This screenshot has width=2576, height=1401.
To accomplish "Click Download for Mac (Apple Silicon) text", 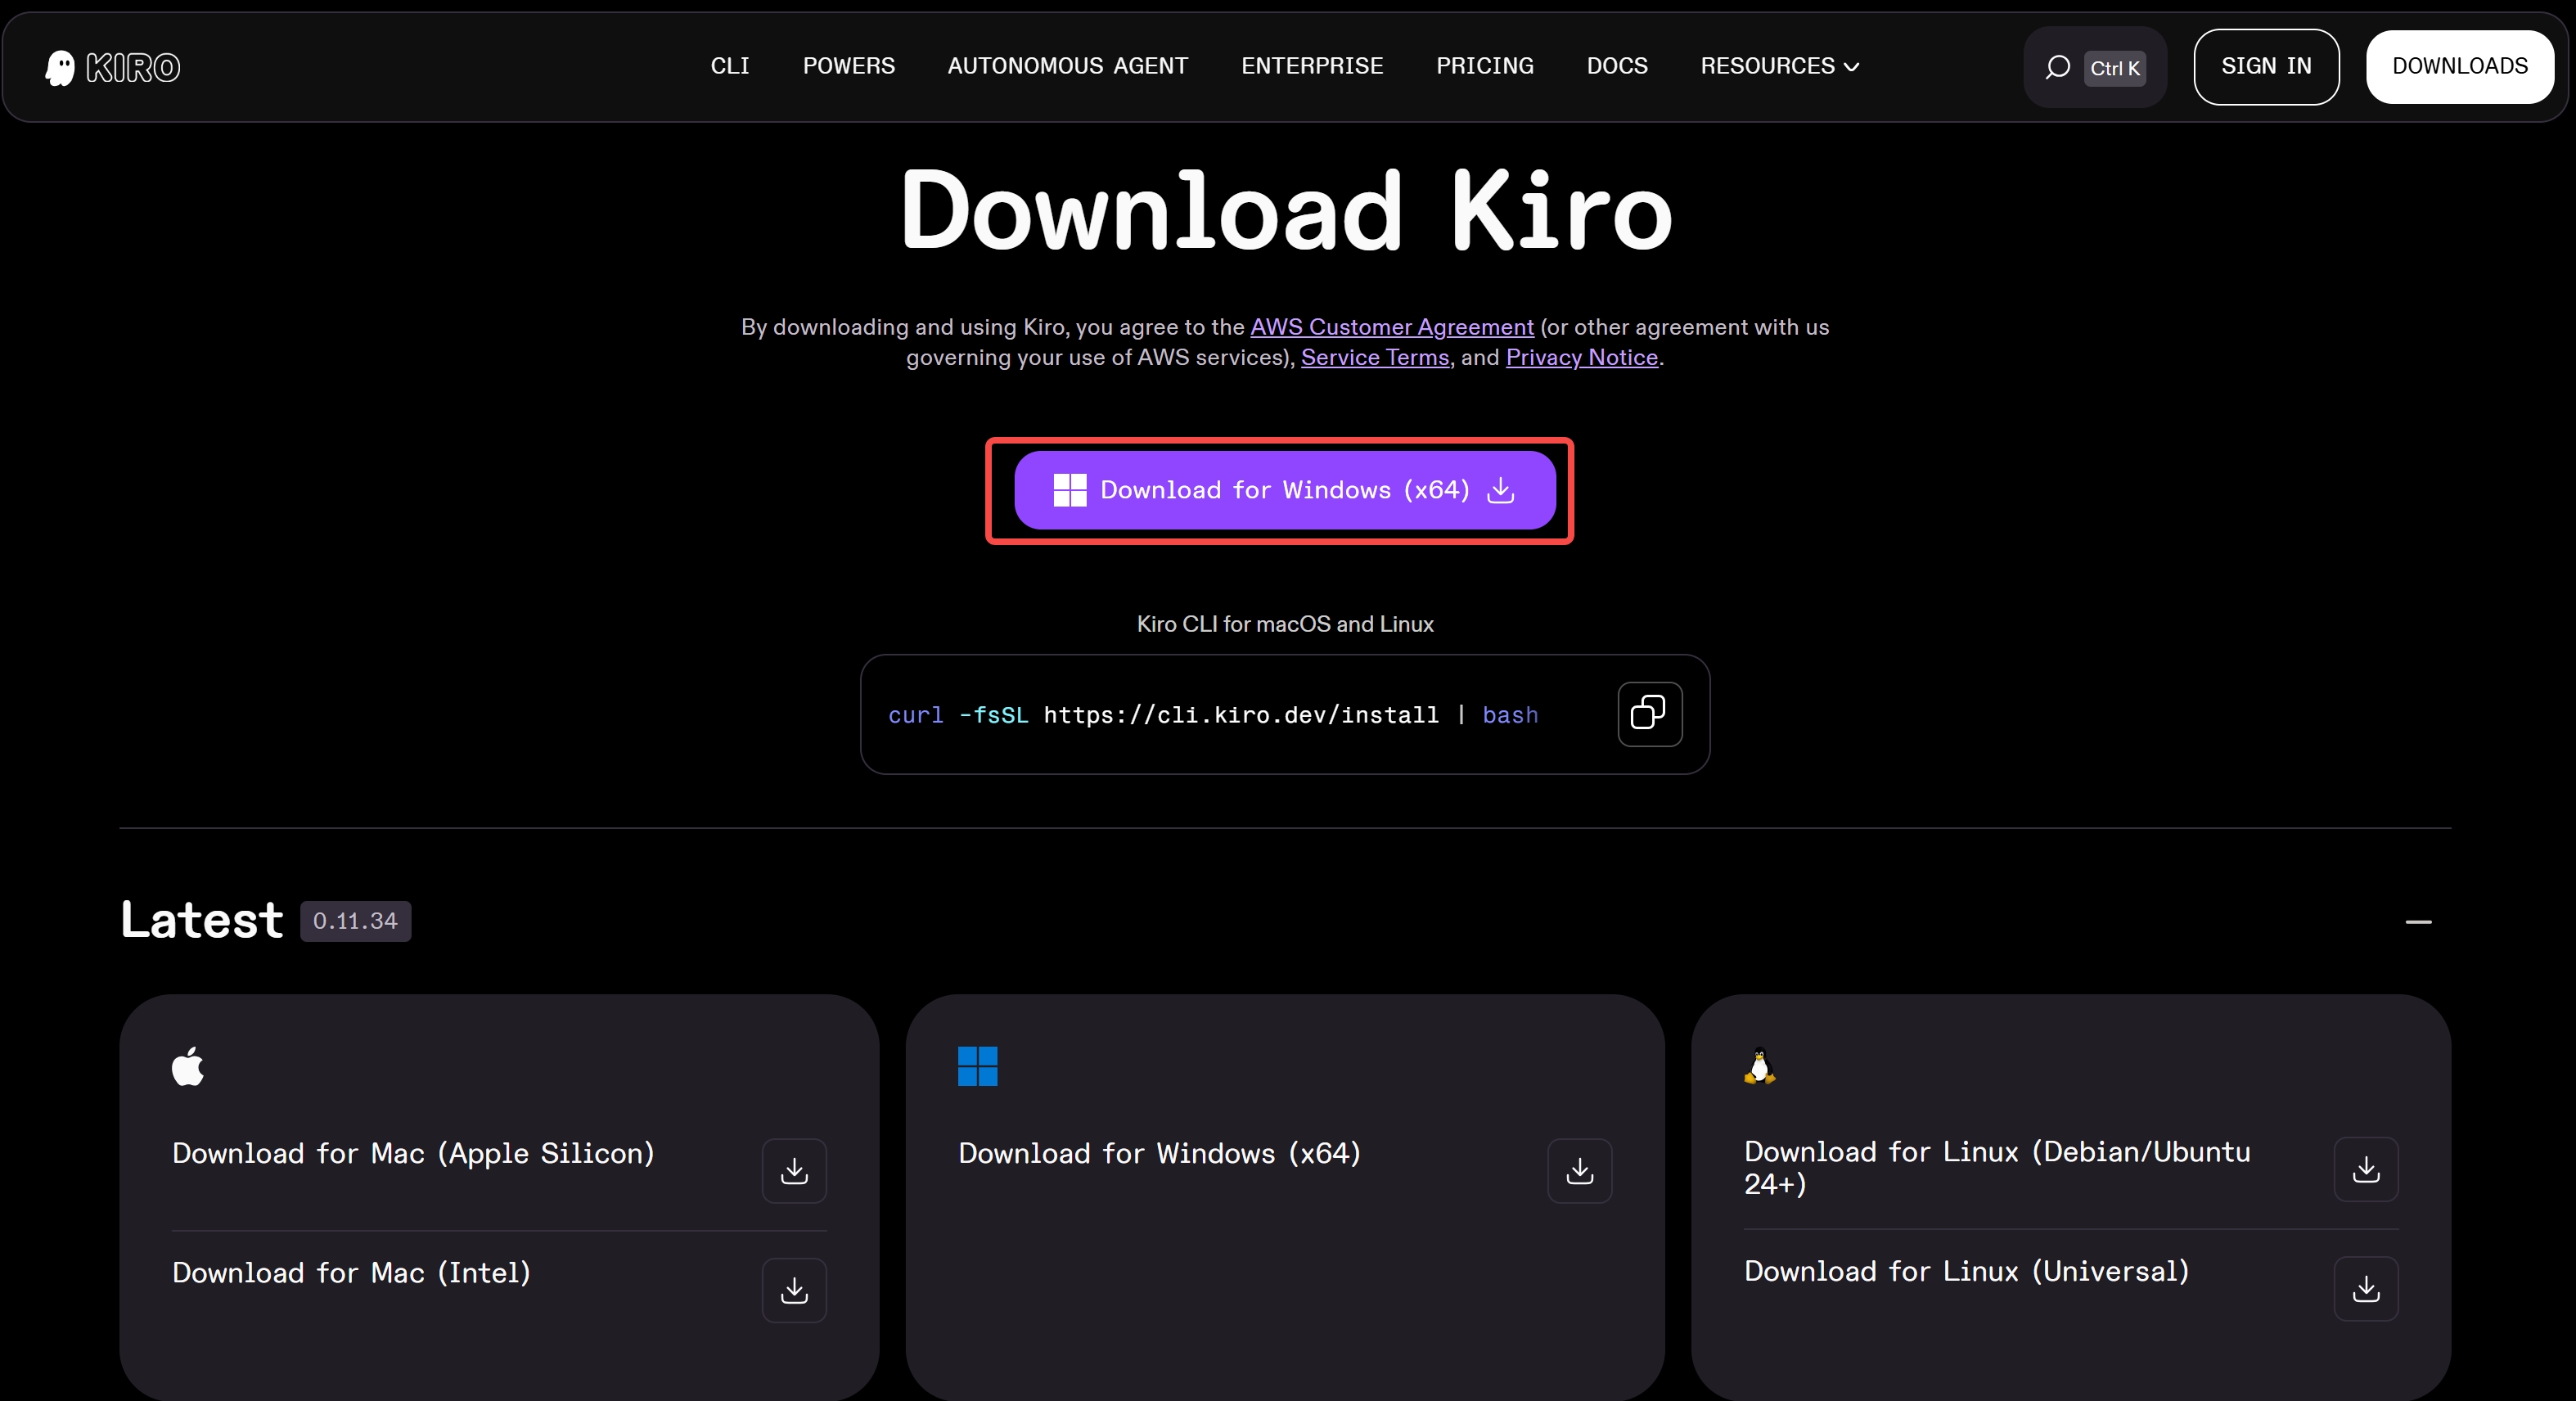I will [413, 1154].
